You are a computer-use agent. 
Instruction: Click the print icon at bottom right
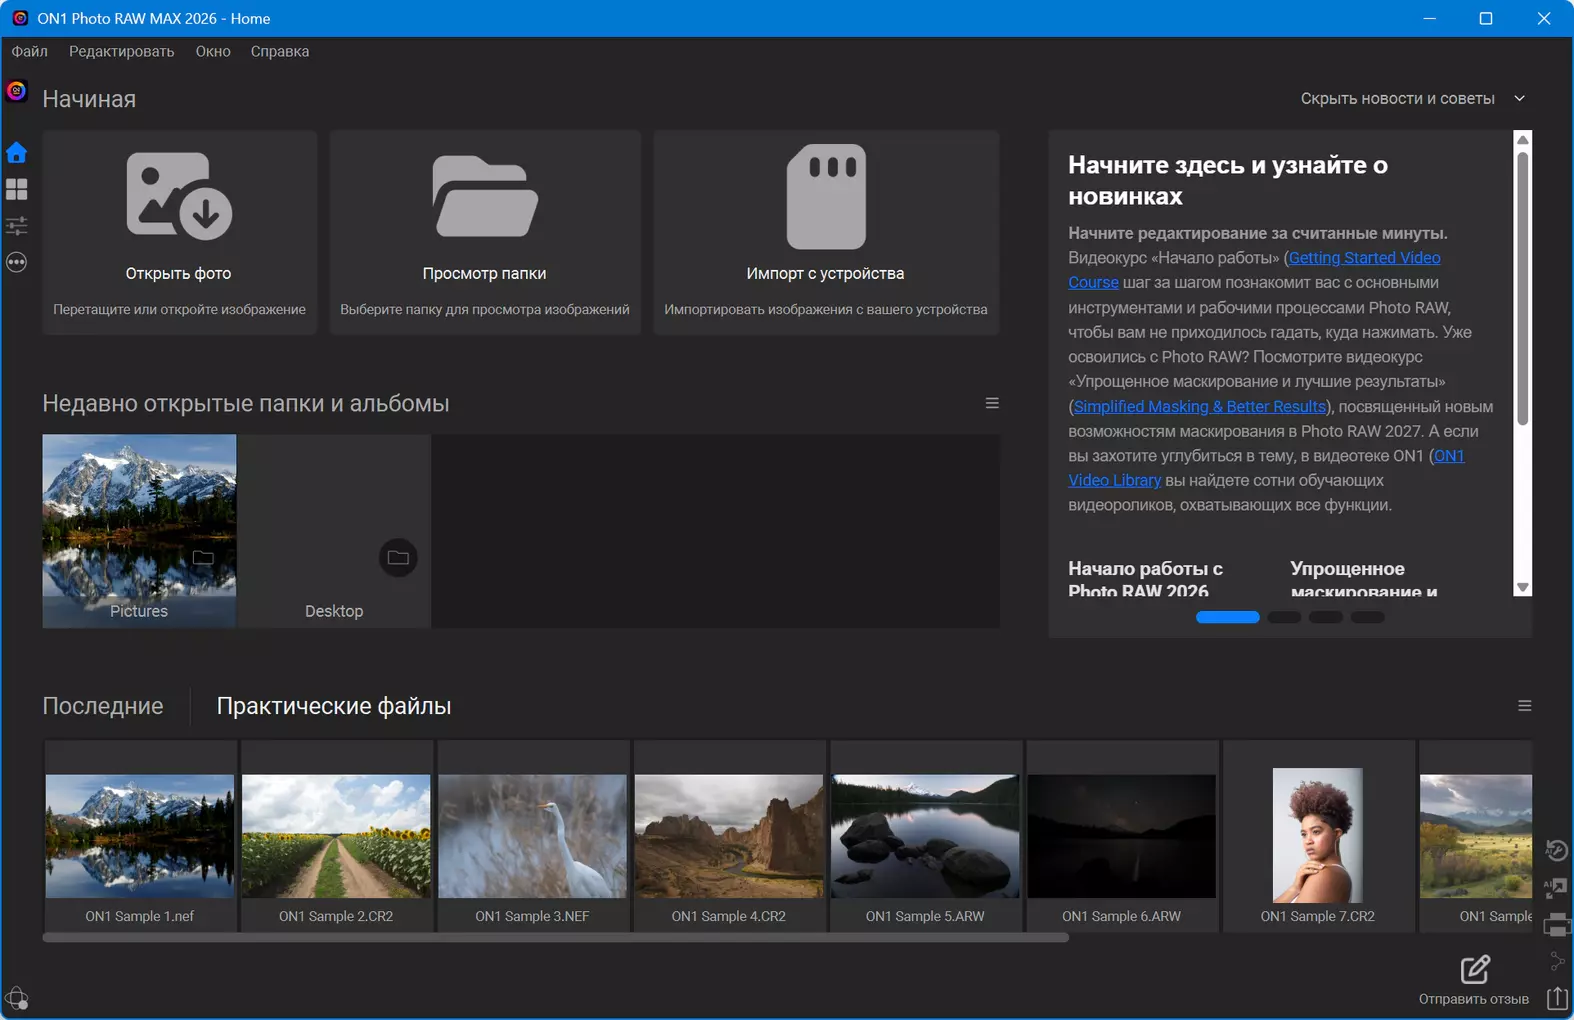(x=1557, y=925)
